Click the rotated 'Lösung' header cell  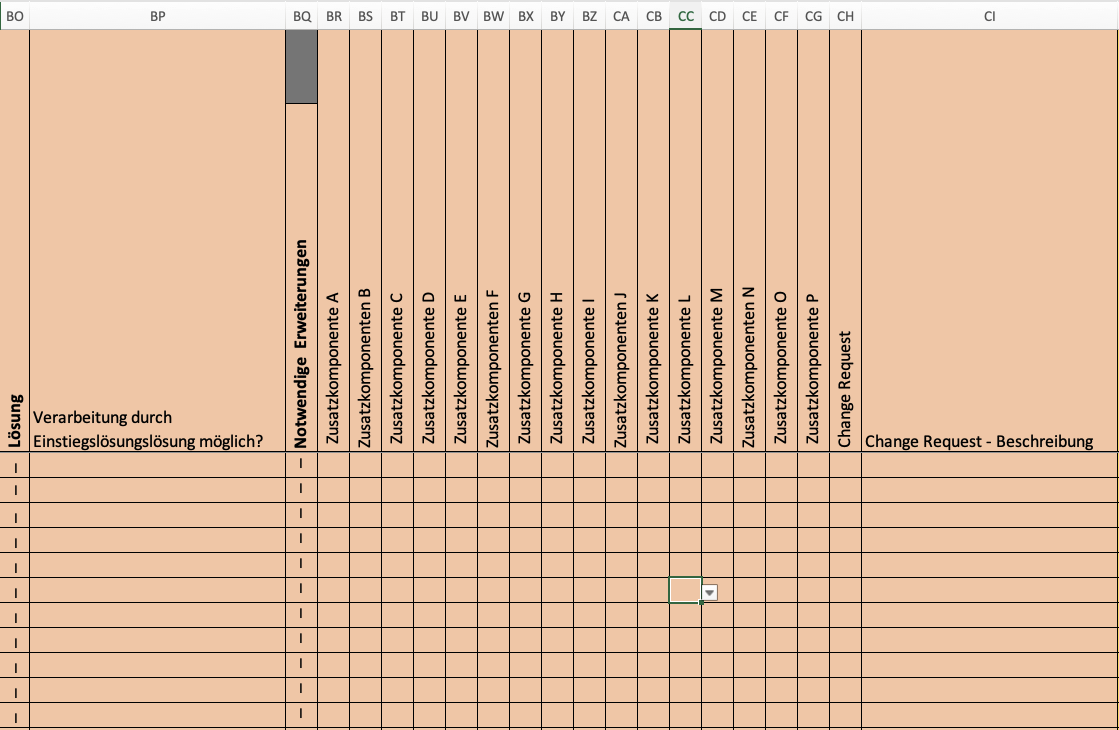(15, 425)
